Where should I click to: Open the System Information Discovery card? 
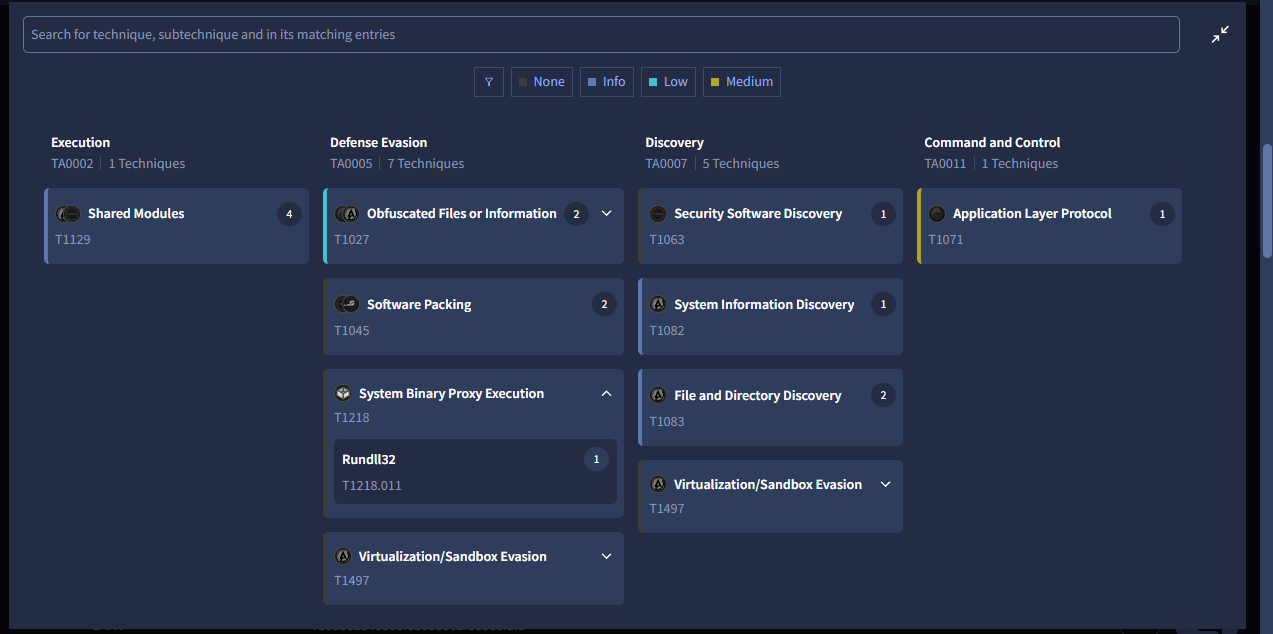click(770, 317)
